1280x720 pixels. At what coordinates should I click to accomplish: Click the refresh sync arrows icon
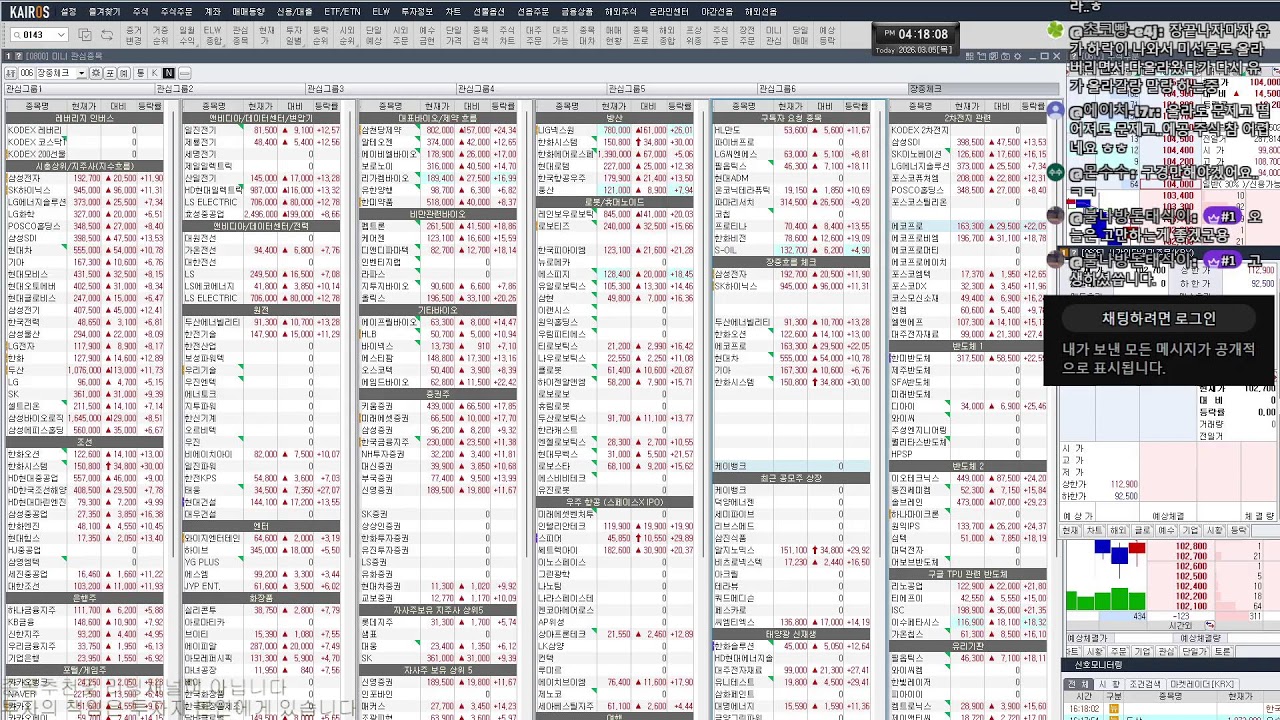coord(107,35)
